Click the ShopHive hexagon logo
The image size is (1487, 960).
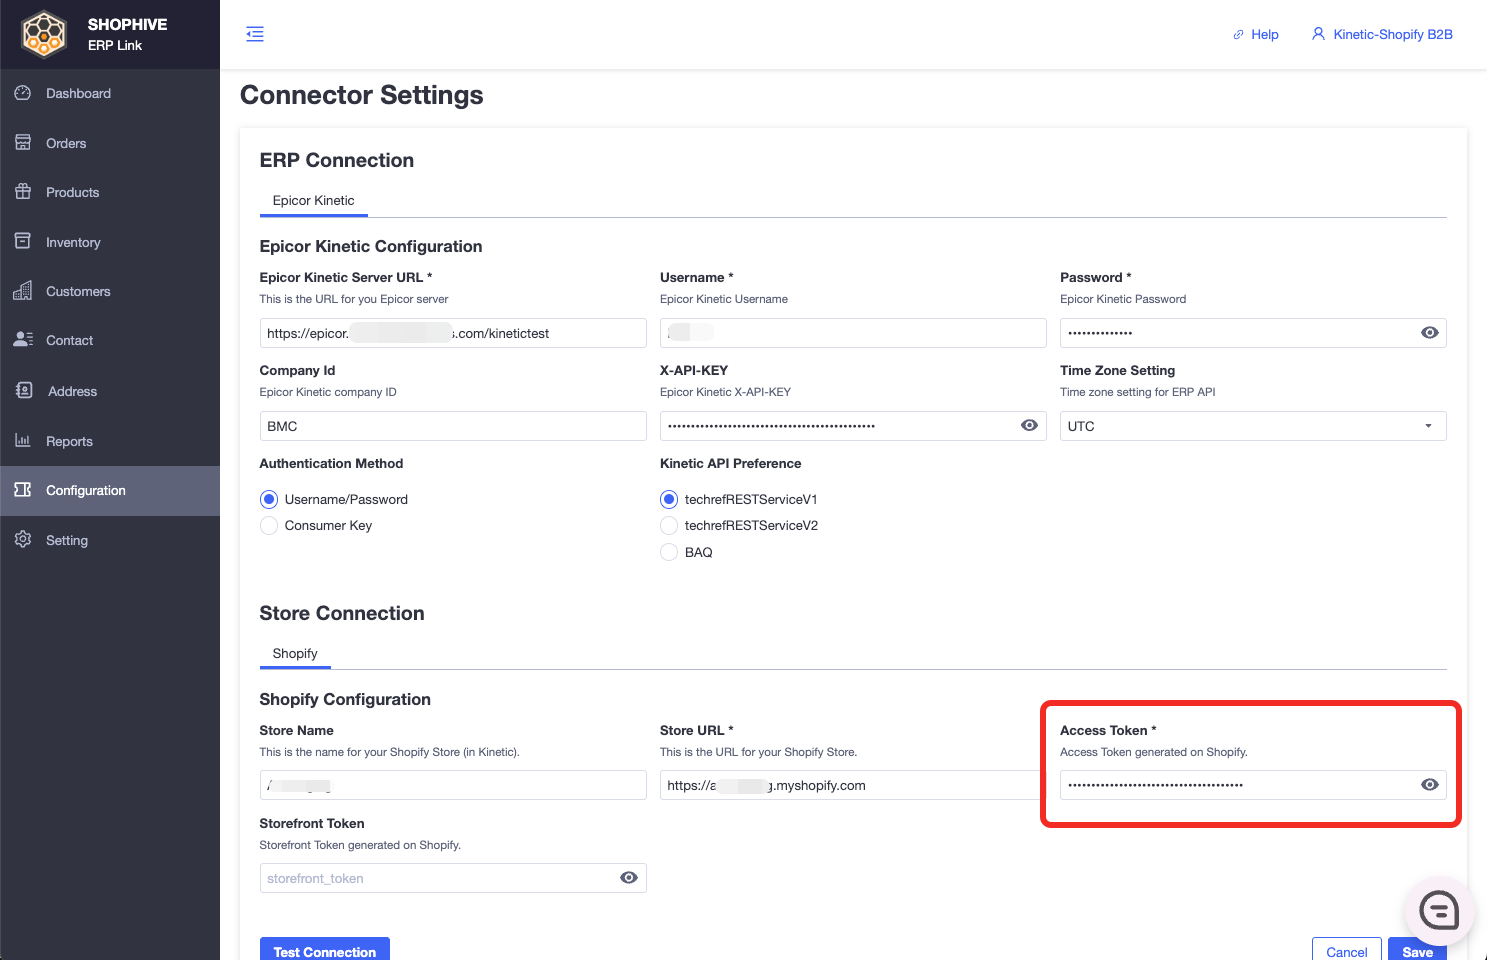point(44,34)
